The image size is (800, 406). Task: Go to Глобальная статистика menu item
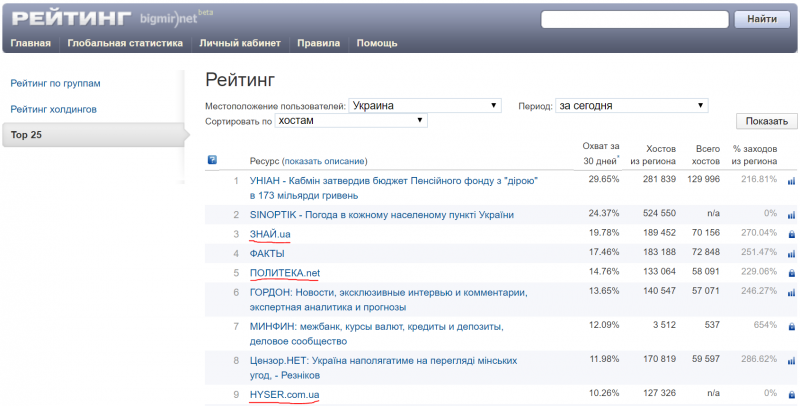click(125, 43)
